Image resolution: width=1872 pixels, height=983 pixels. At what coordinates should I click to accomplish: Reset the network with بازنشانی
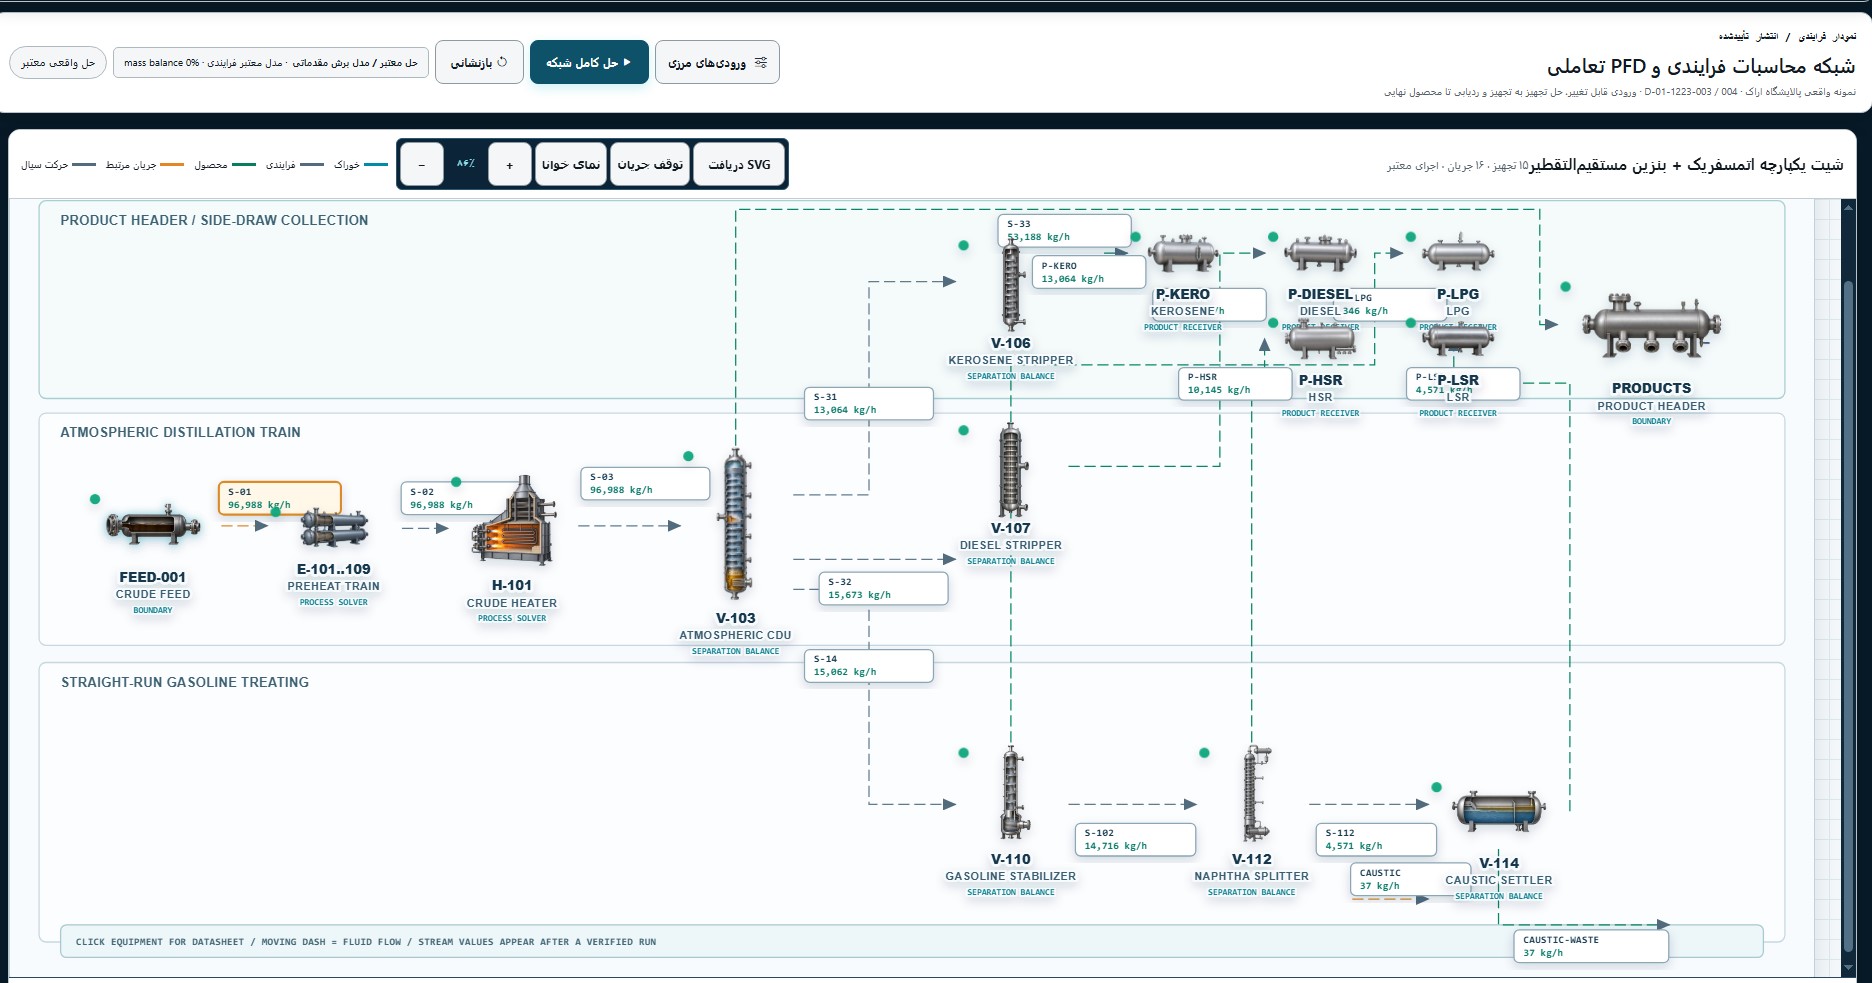point(479,62)
